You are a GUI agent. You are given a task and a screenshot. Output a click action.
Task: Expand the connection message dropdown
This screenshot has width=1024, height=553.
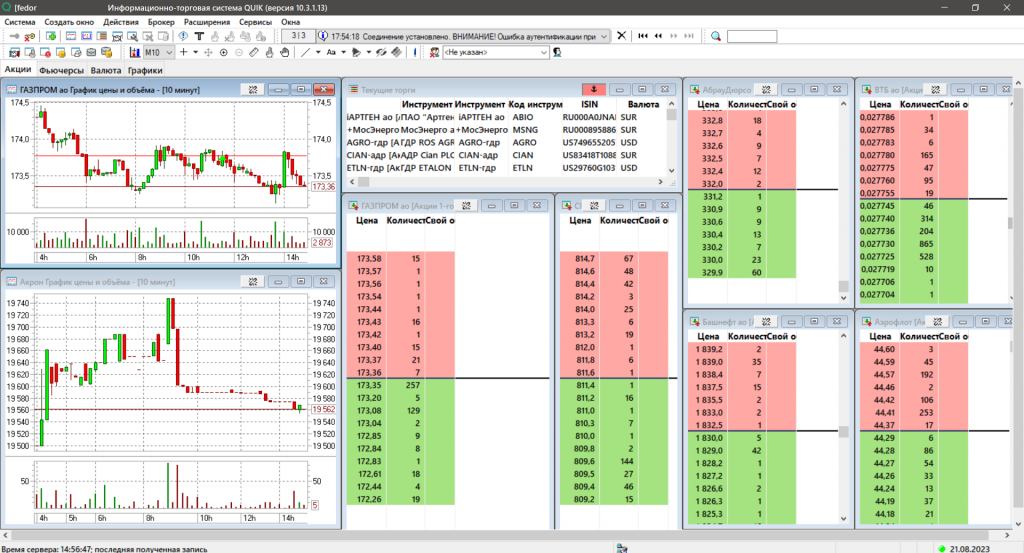pyautogui.click(x=602, y=36)
